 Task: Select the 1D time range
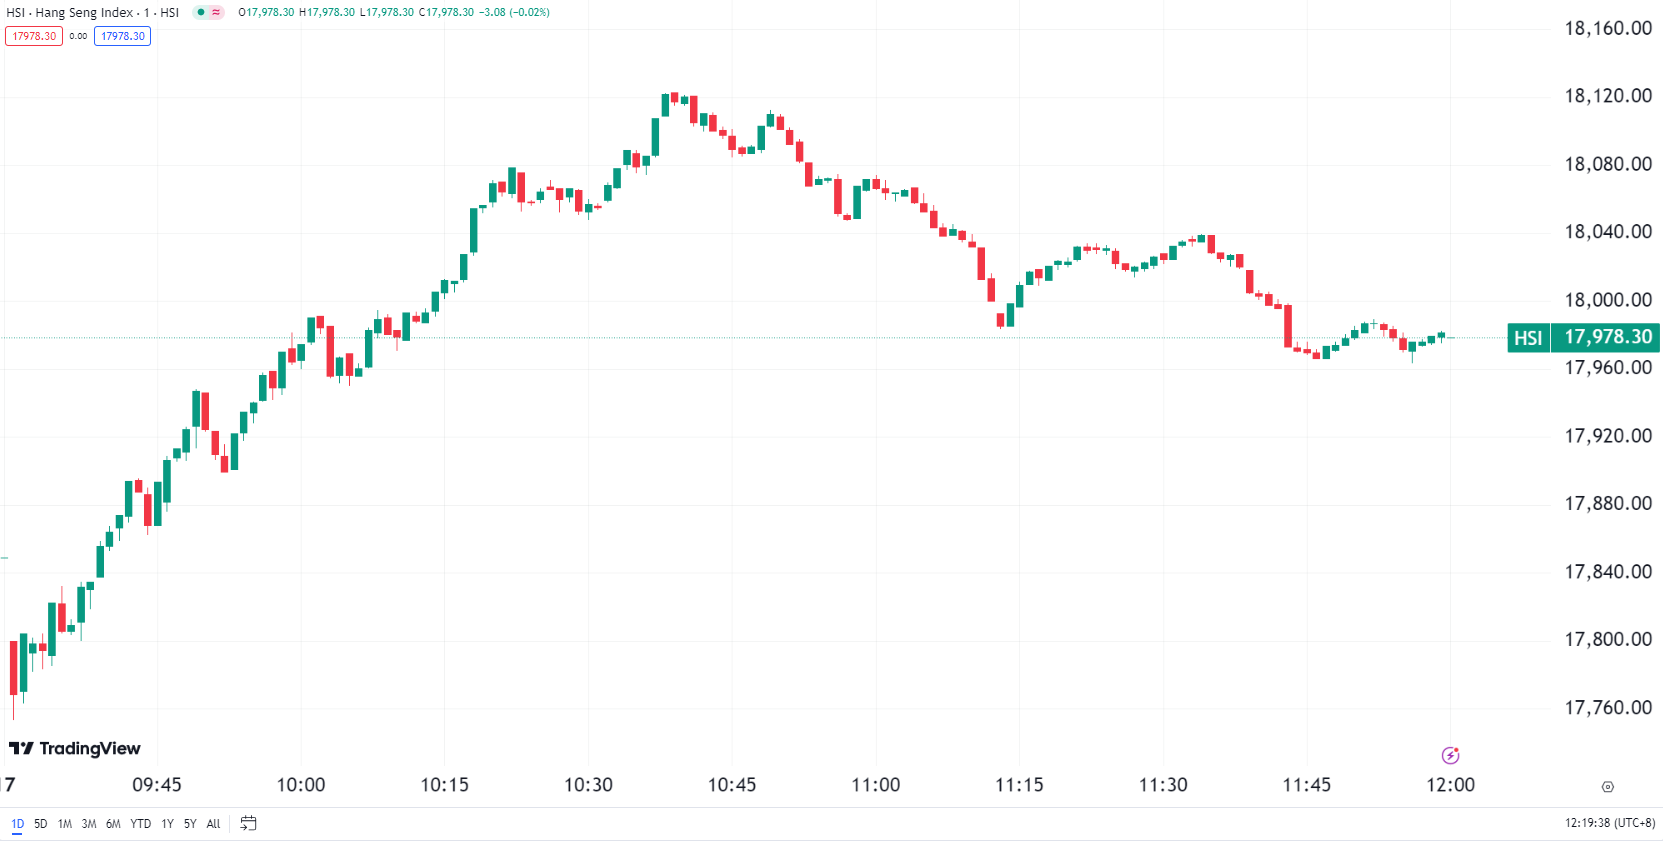(x=17, y=824)
